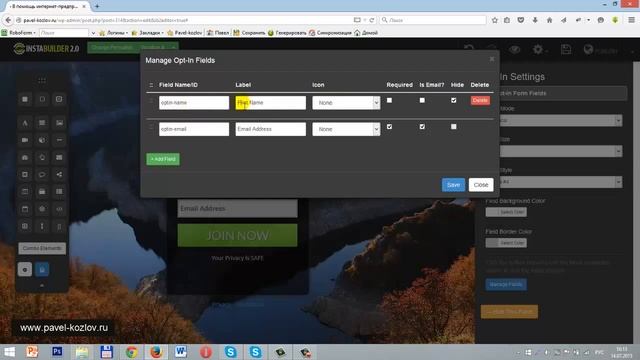640x360 pixels.
Task: Click the blue Save button in dialog
Action: click(x=453, y=185)
